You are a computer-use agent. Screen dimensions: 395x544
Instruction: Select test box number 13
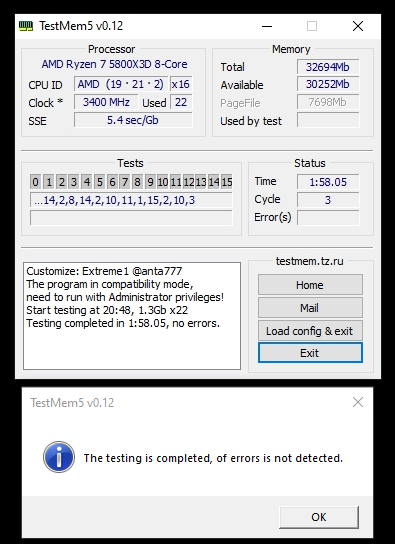point(201,182)
